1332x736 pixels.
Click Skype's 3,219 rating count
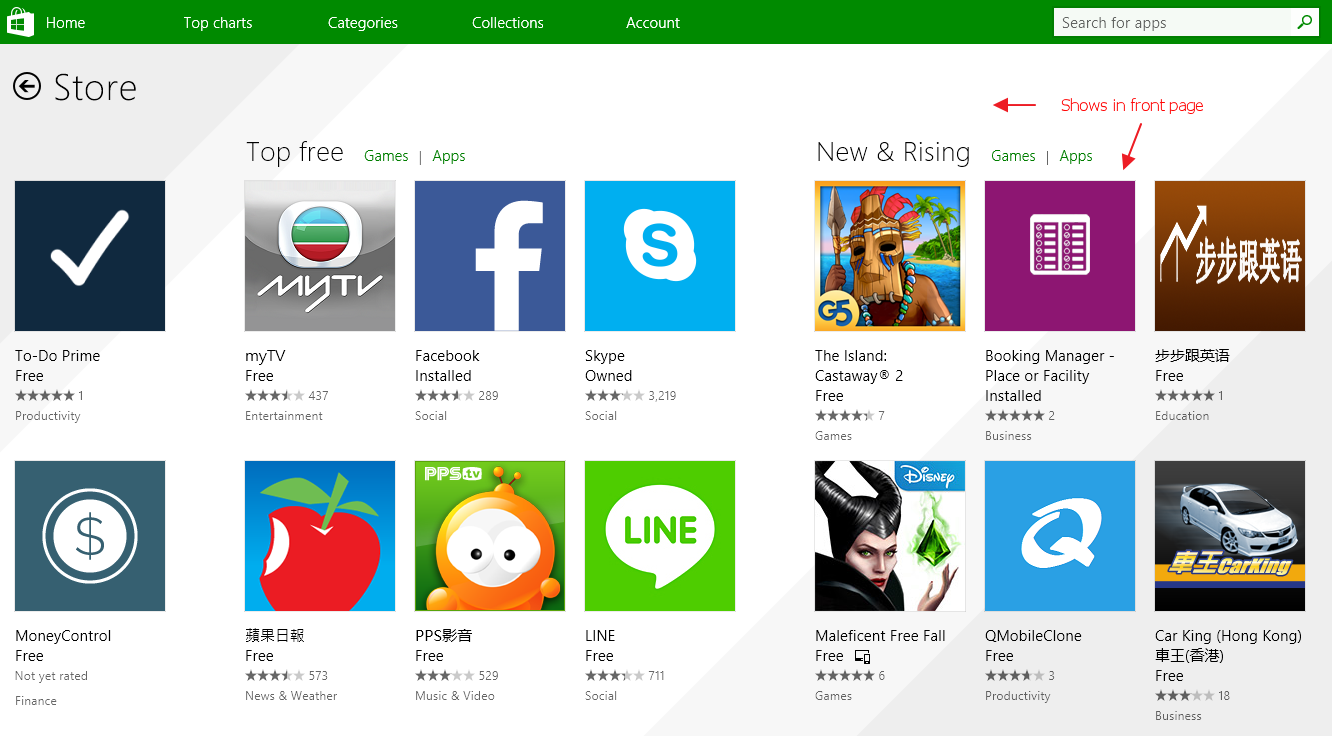[662, 396]
